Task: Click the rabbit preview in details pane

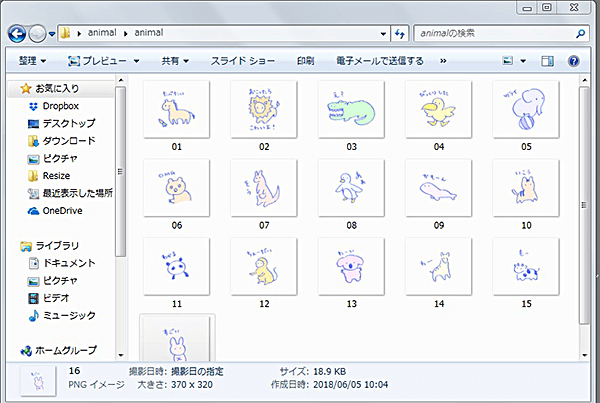Action: tap(38, 380)
